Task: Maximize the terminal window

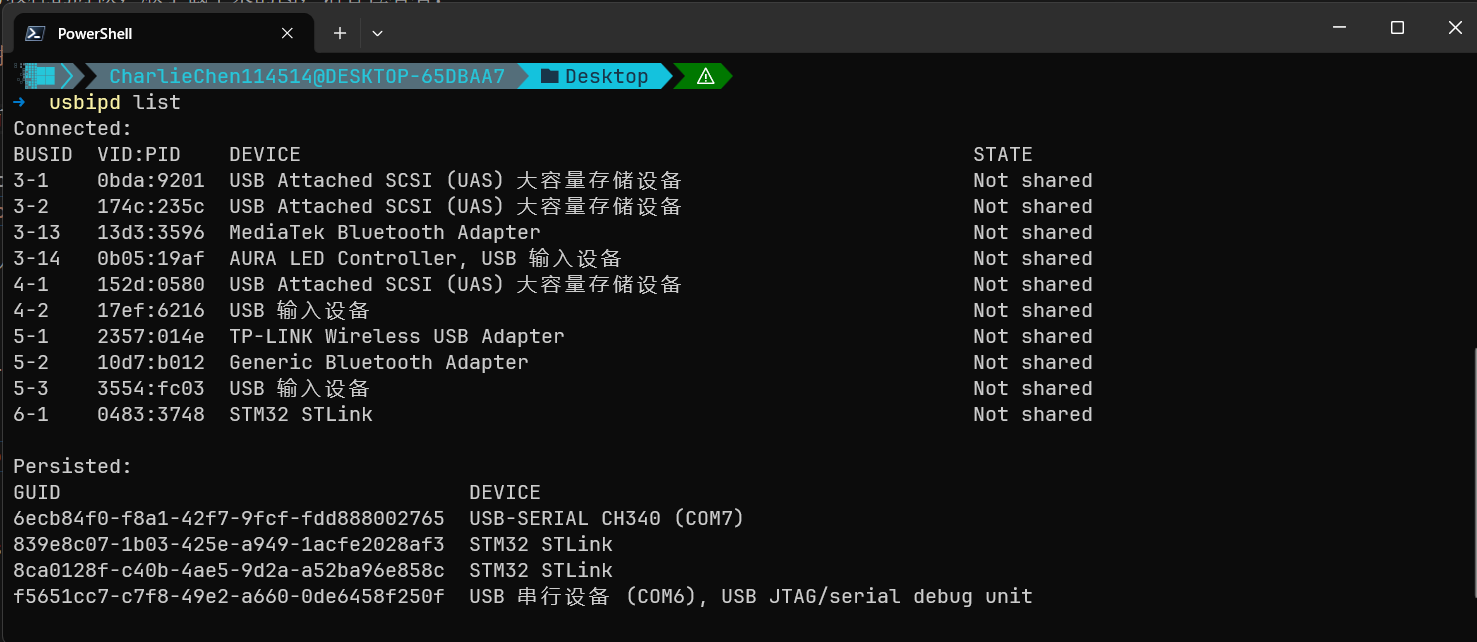Action: (x=1398, y=28)
